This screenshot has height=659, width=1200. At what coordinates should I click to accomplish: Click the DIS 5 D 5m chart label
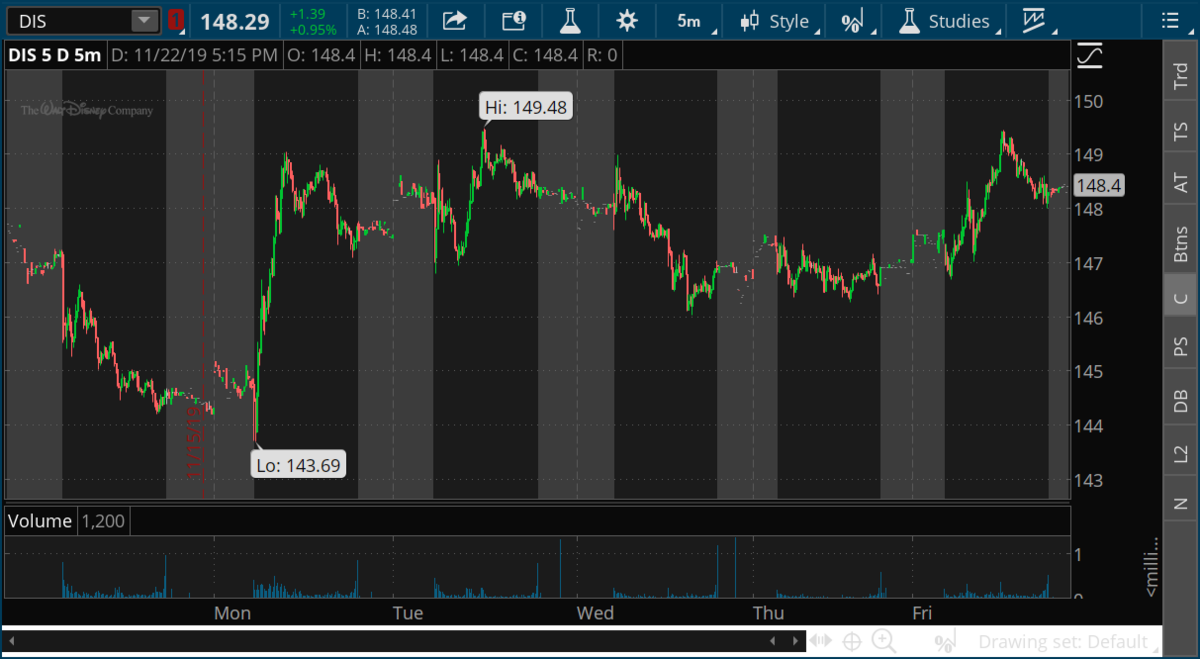pyautogui.click(x=54, y=55)
